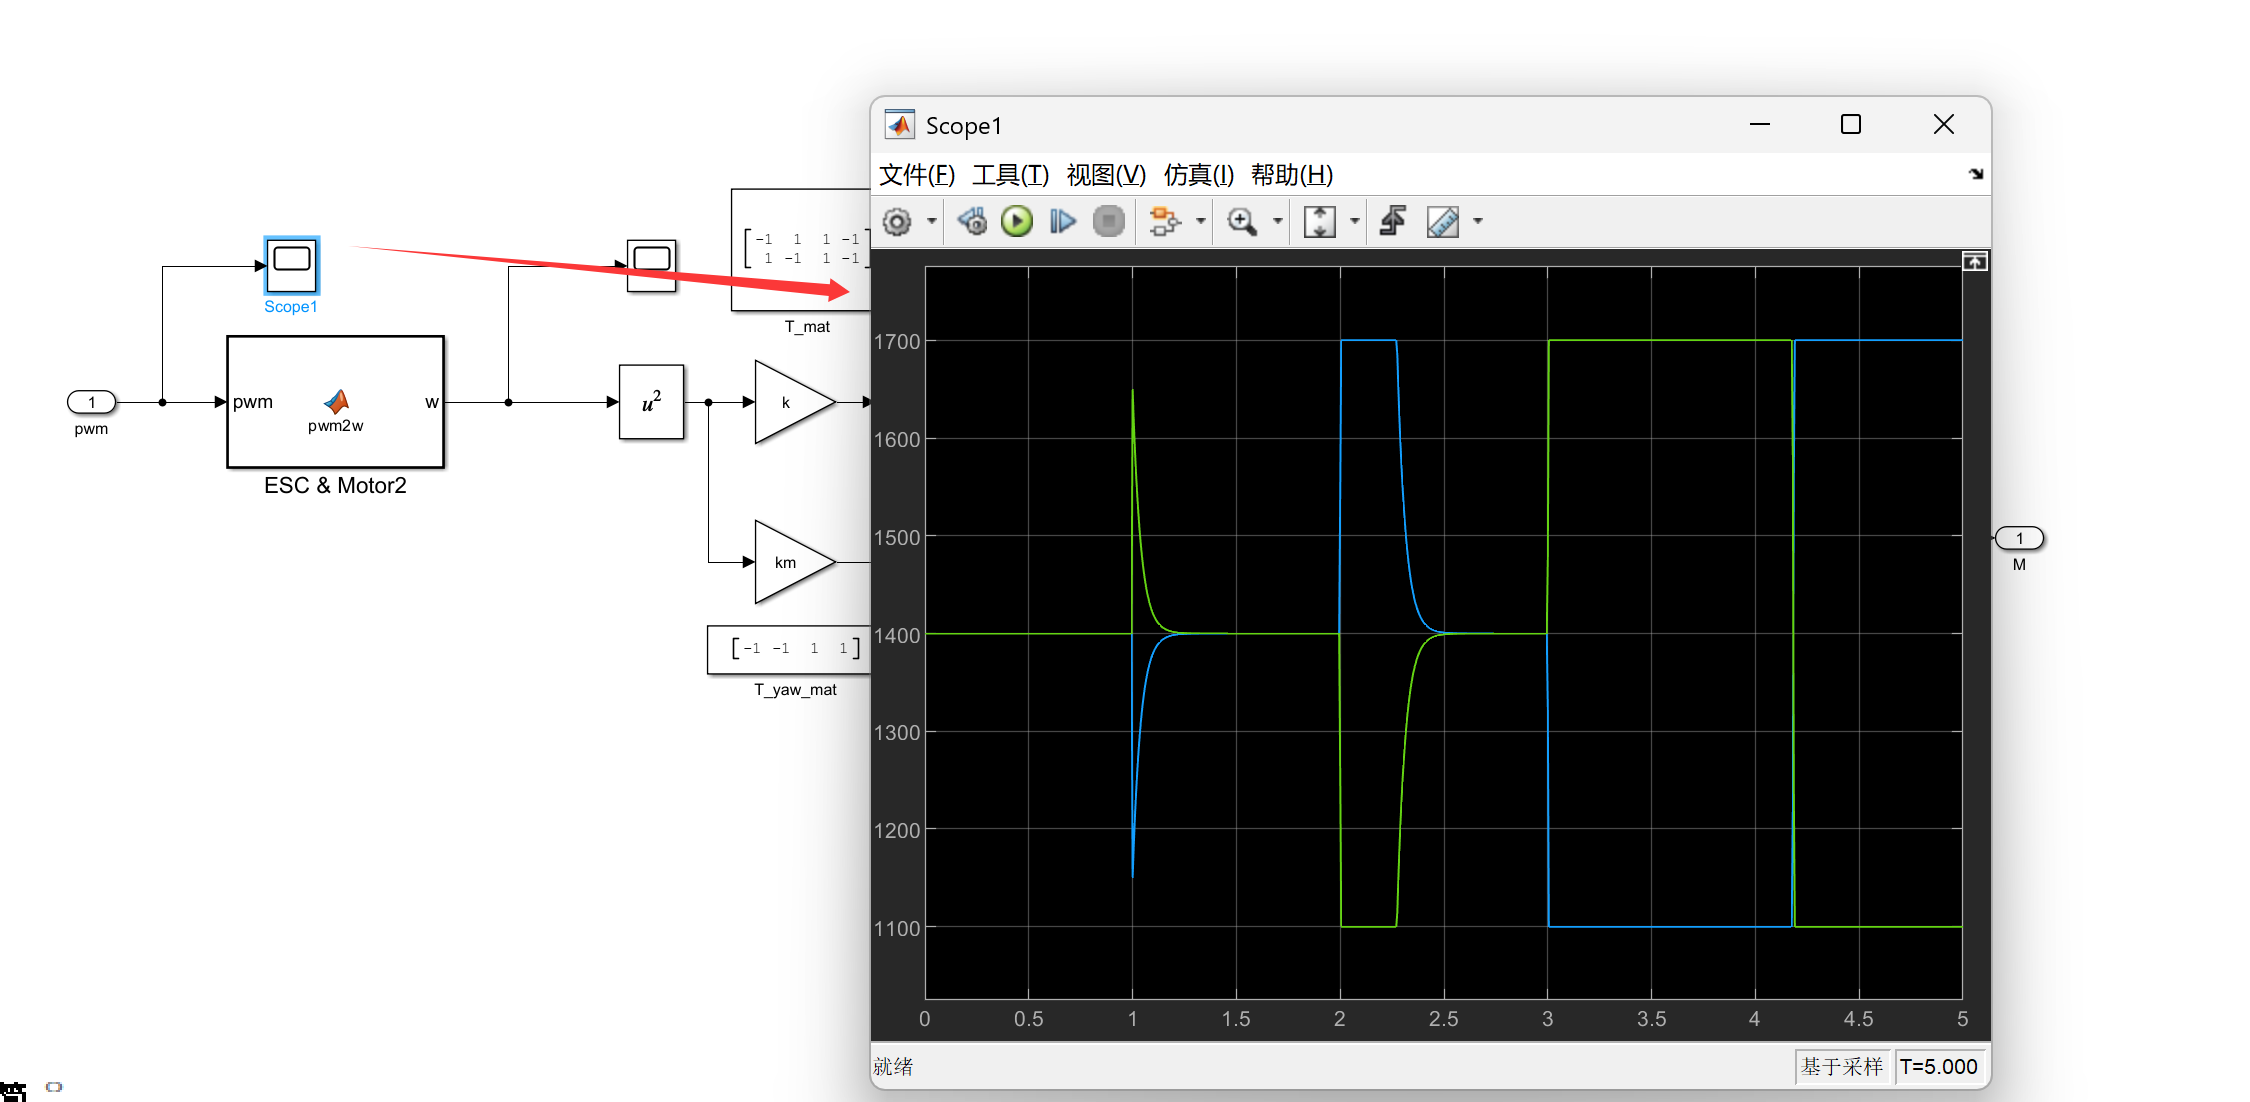Click the Scale Y-axis limits icon

point(1319,222)
